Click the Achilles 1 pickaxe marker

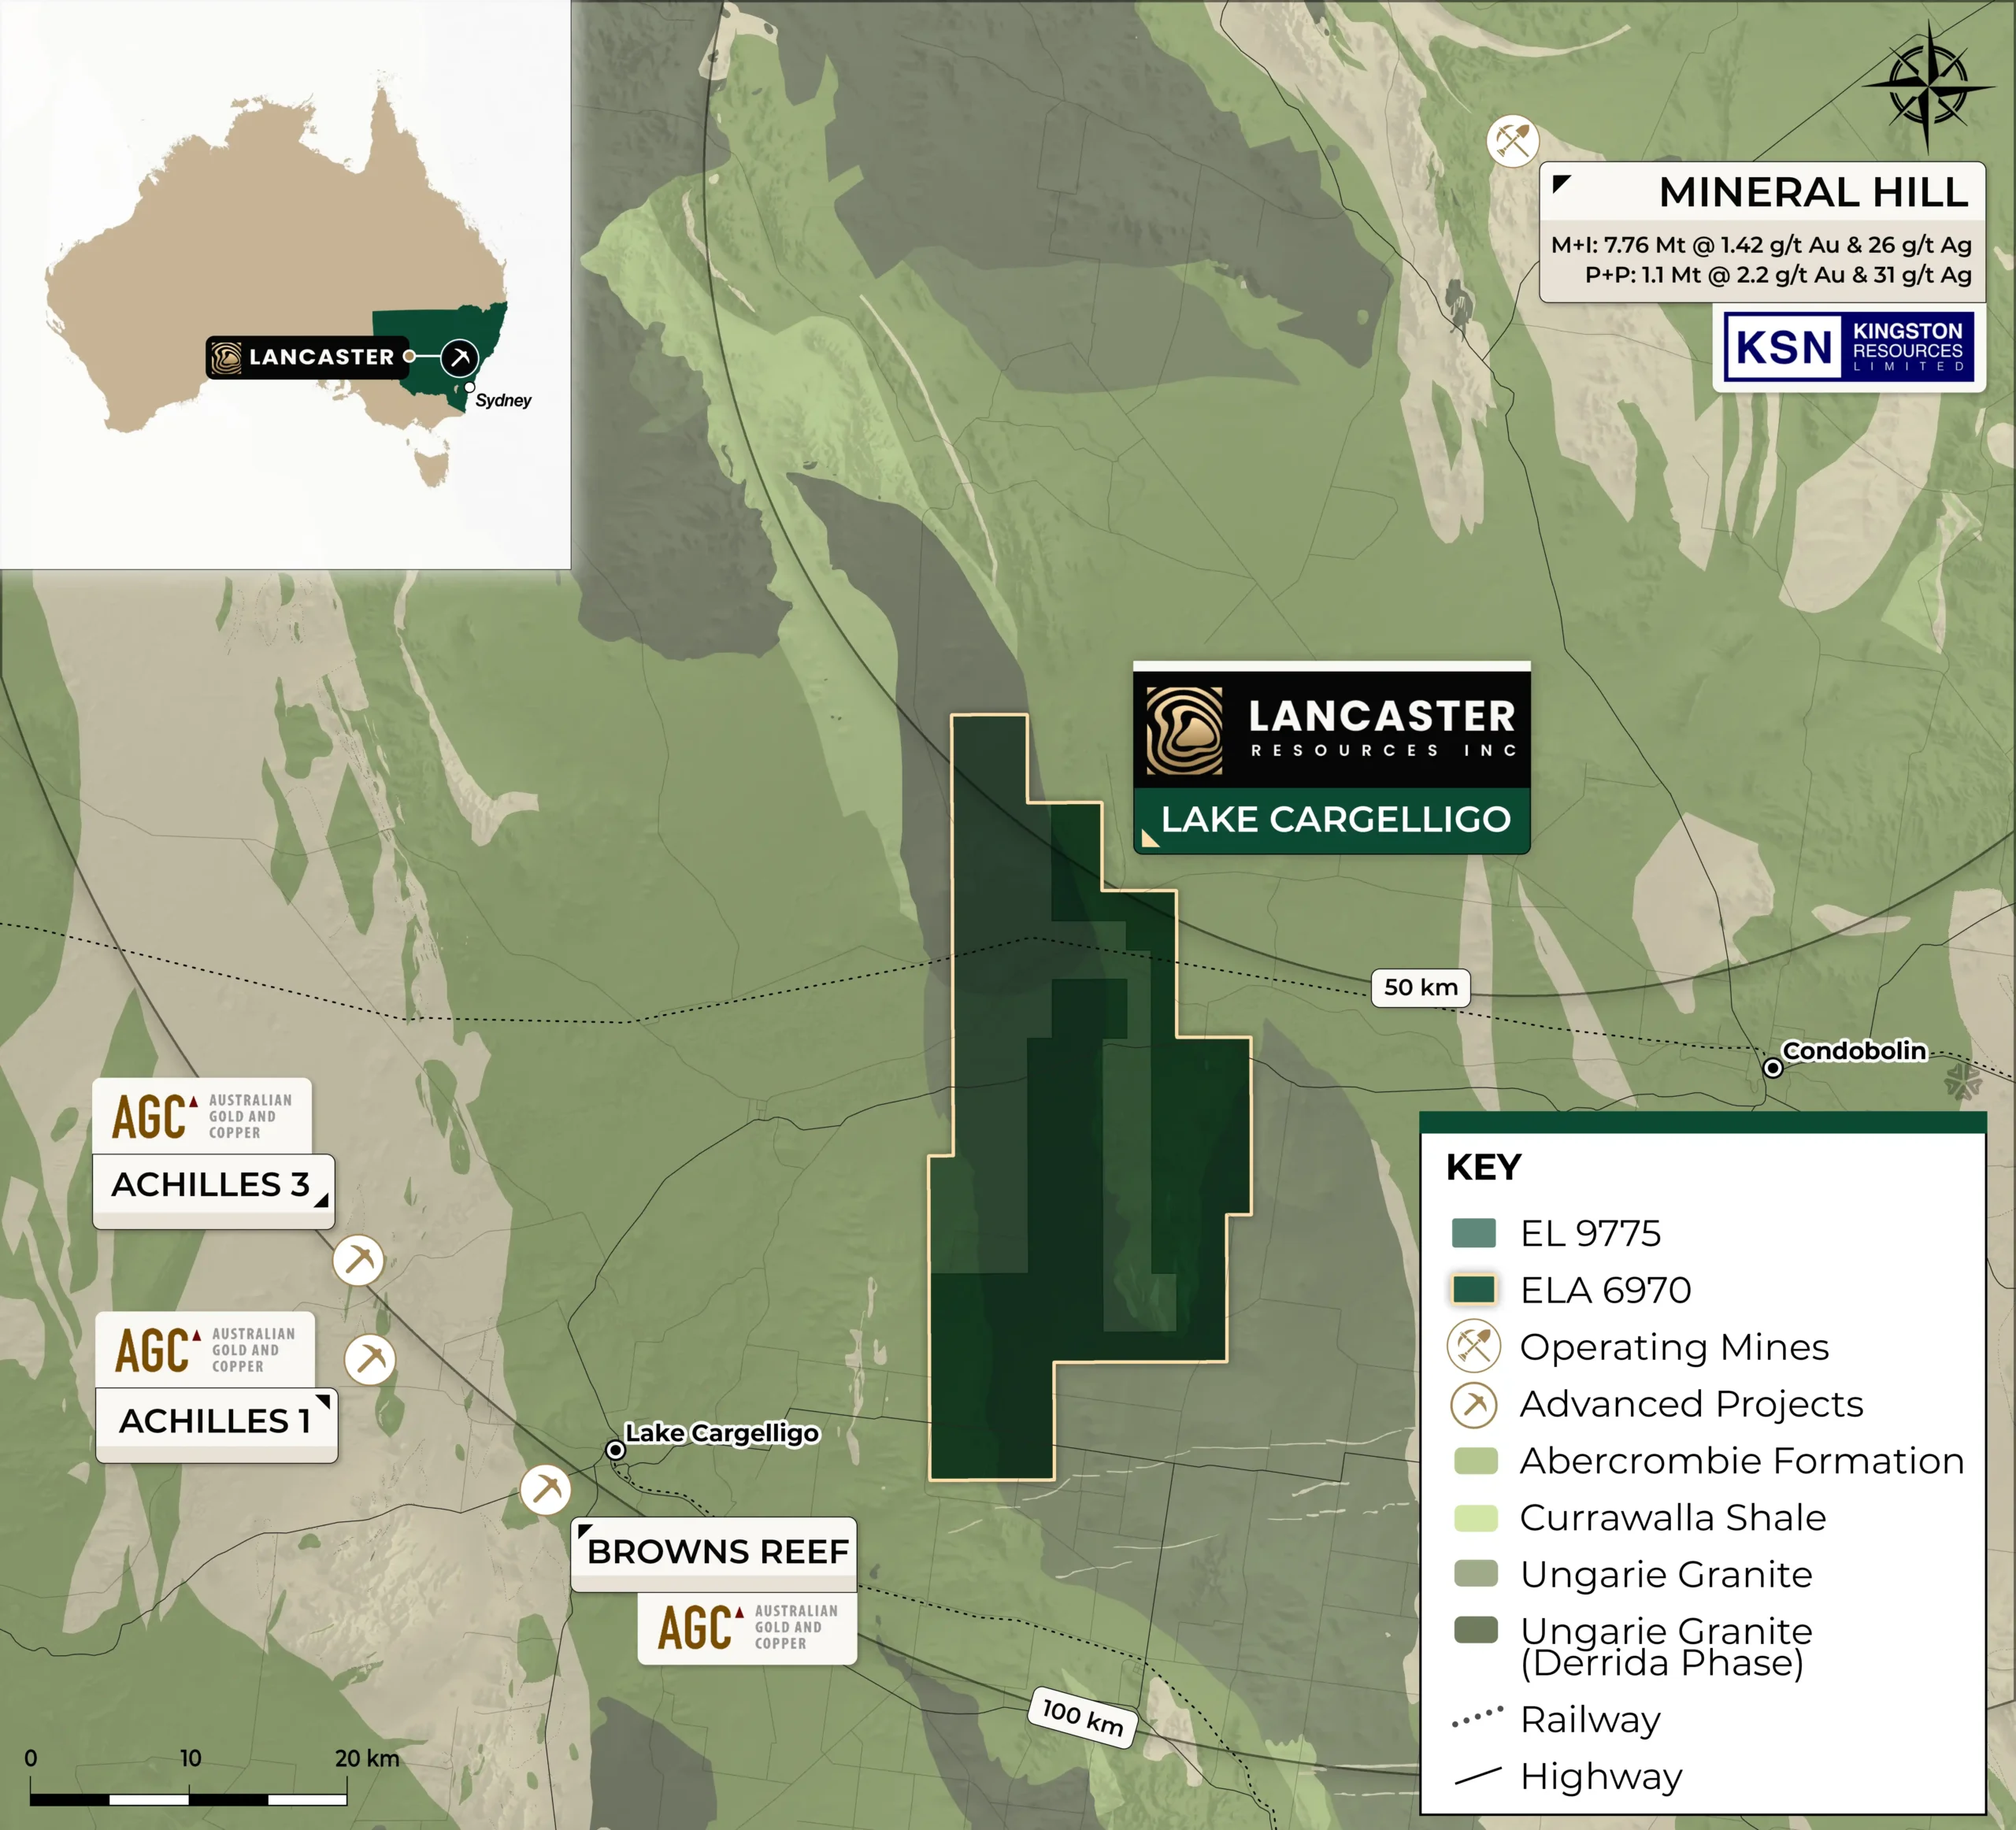(x=370, y=1359)
